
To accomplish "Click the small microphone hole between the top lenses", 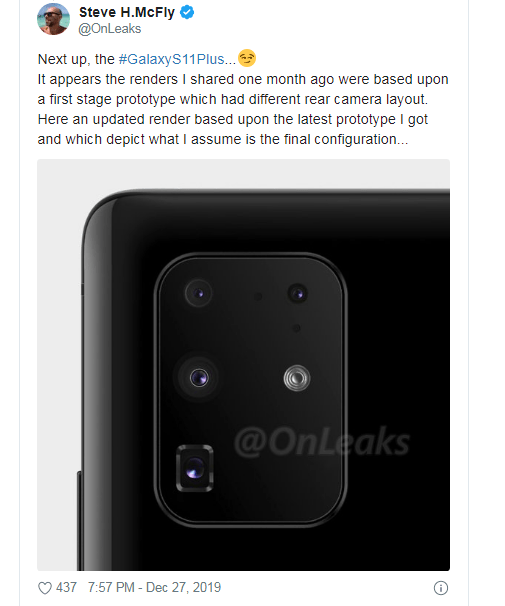I will 258,296.
